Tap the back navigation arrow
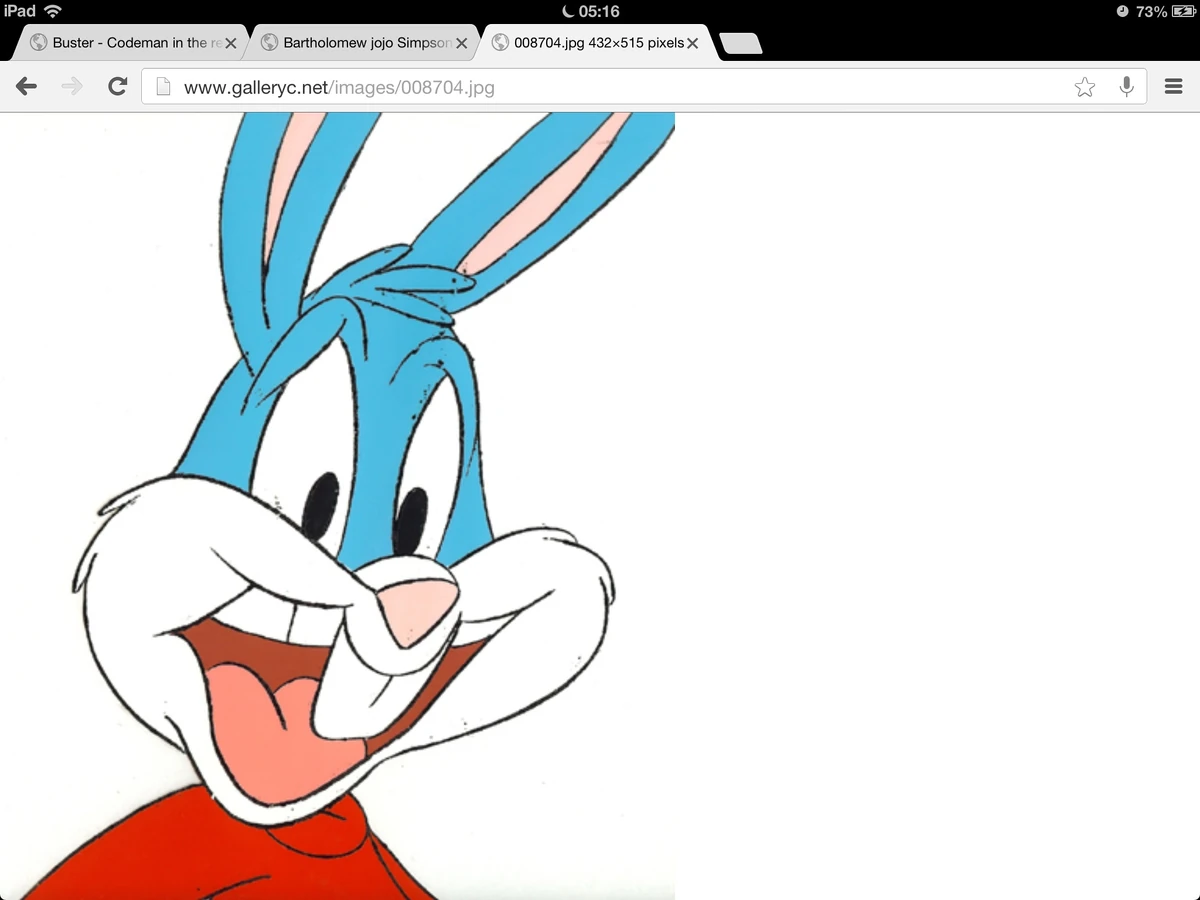1200x900 pixels. point(26,86)
